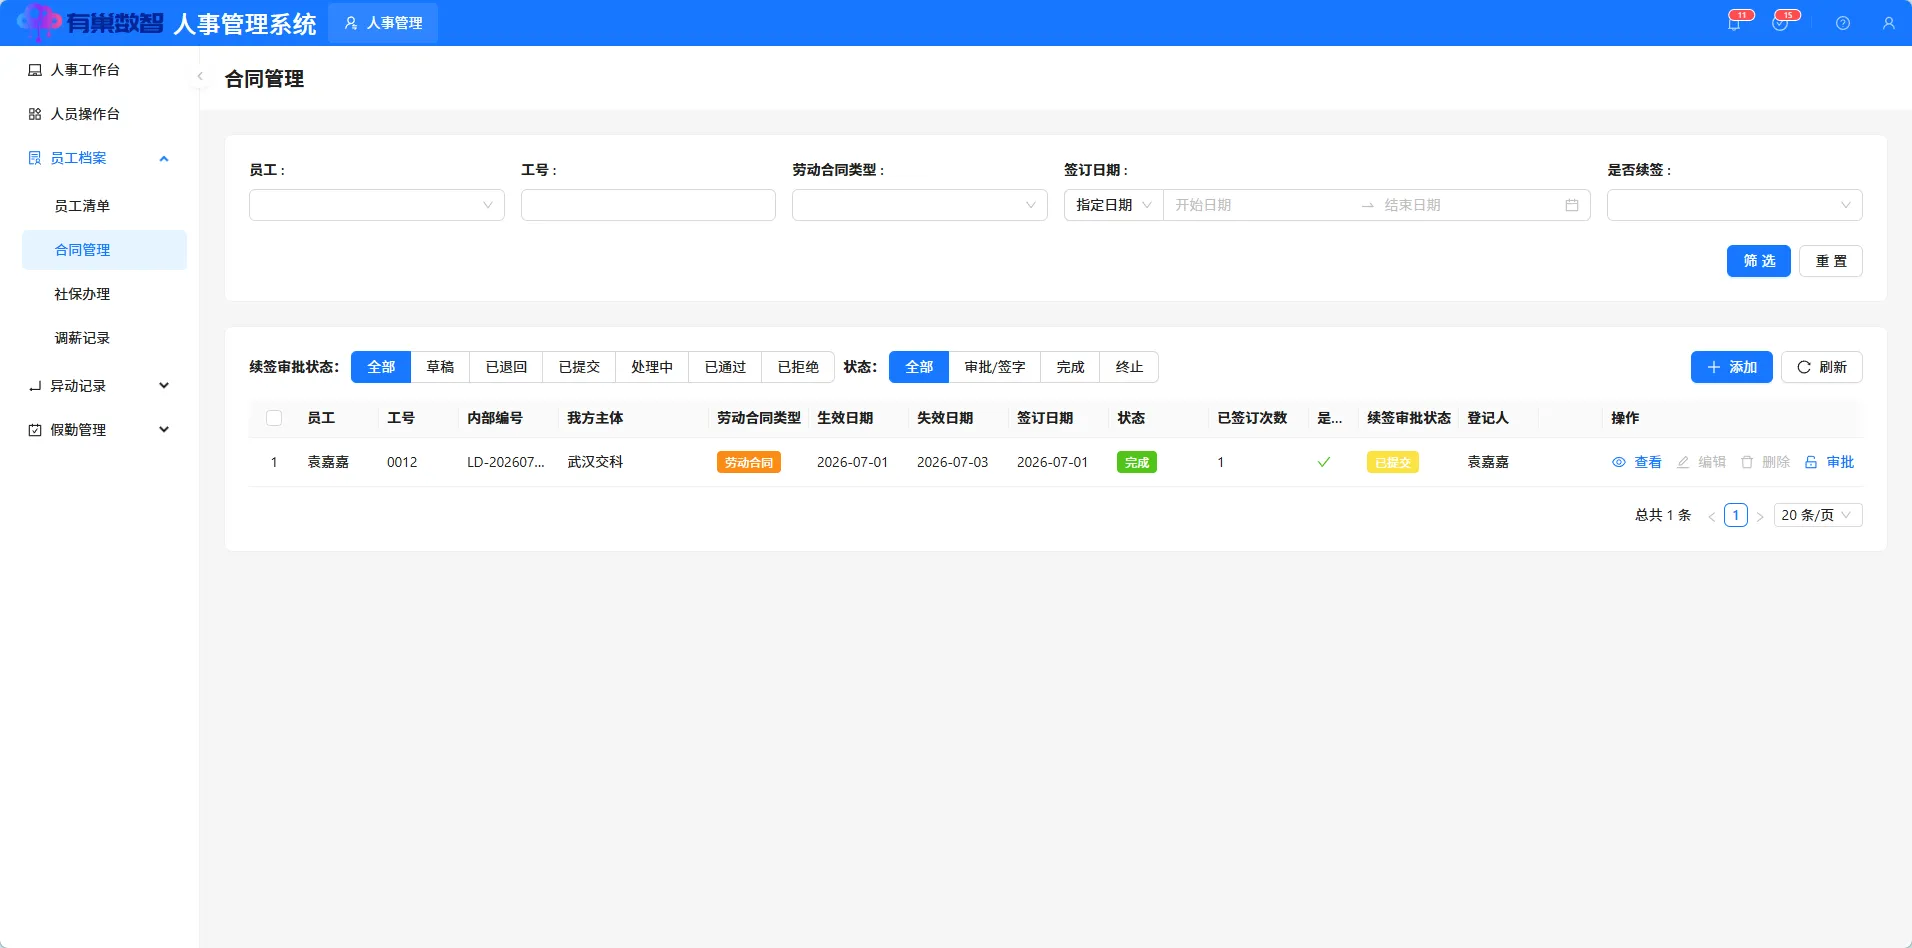Go to next page arrow
The image size is (1912, 948).
tap(1760, 516)
